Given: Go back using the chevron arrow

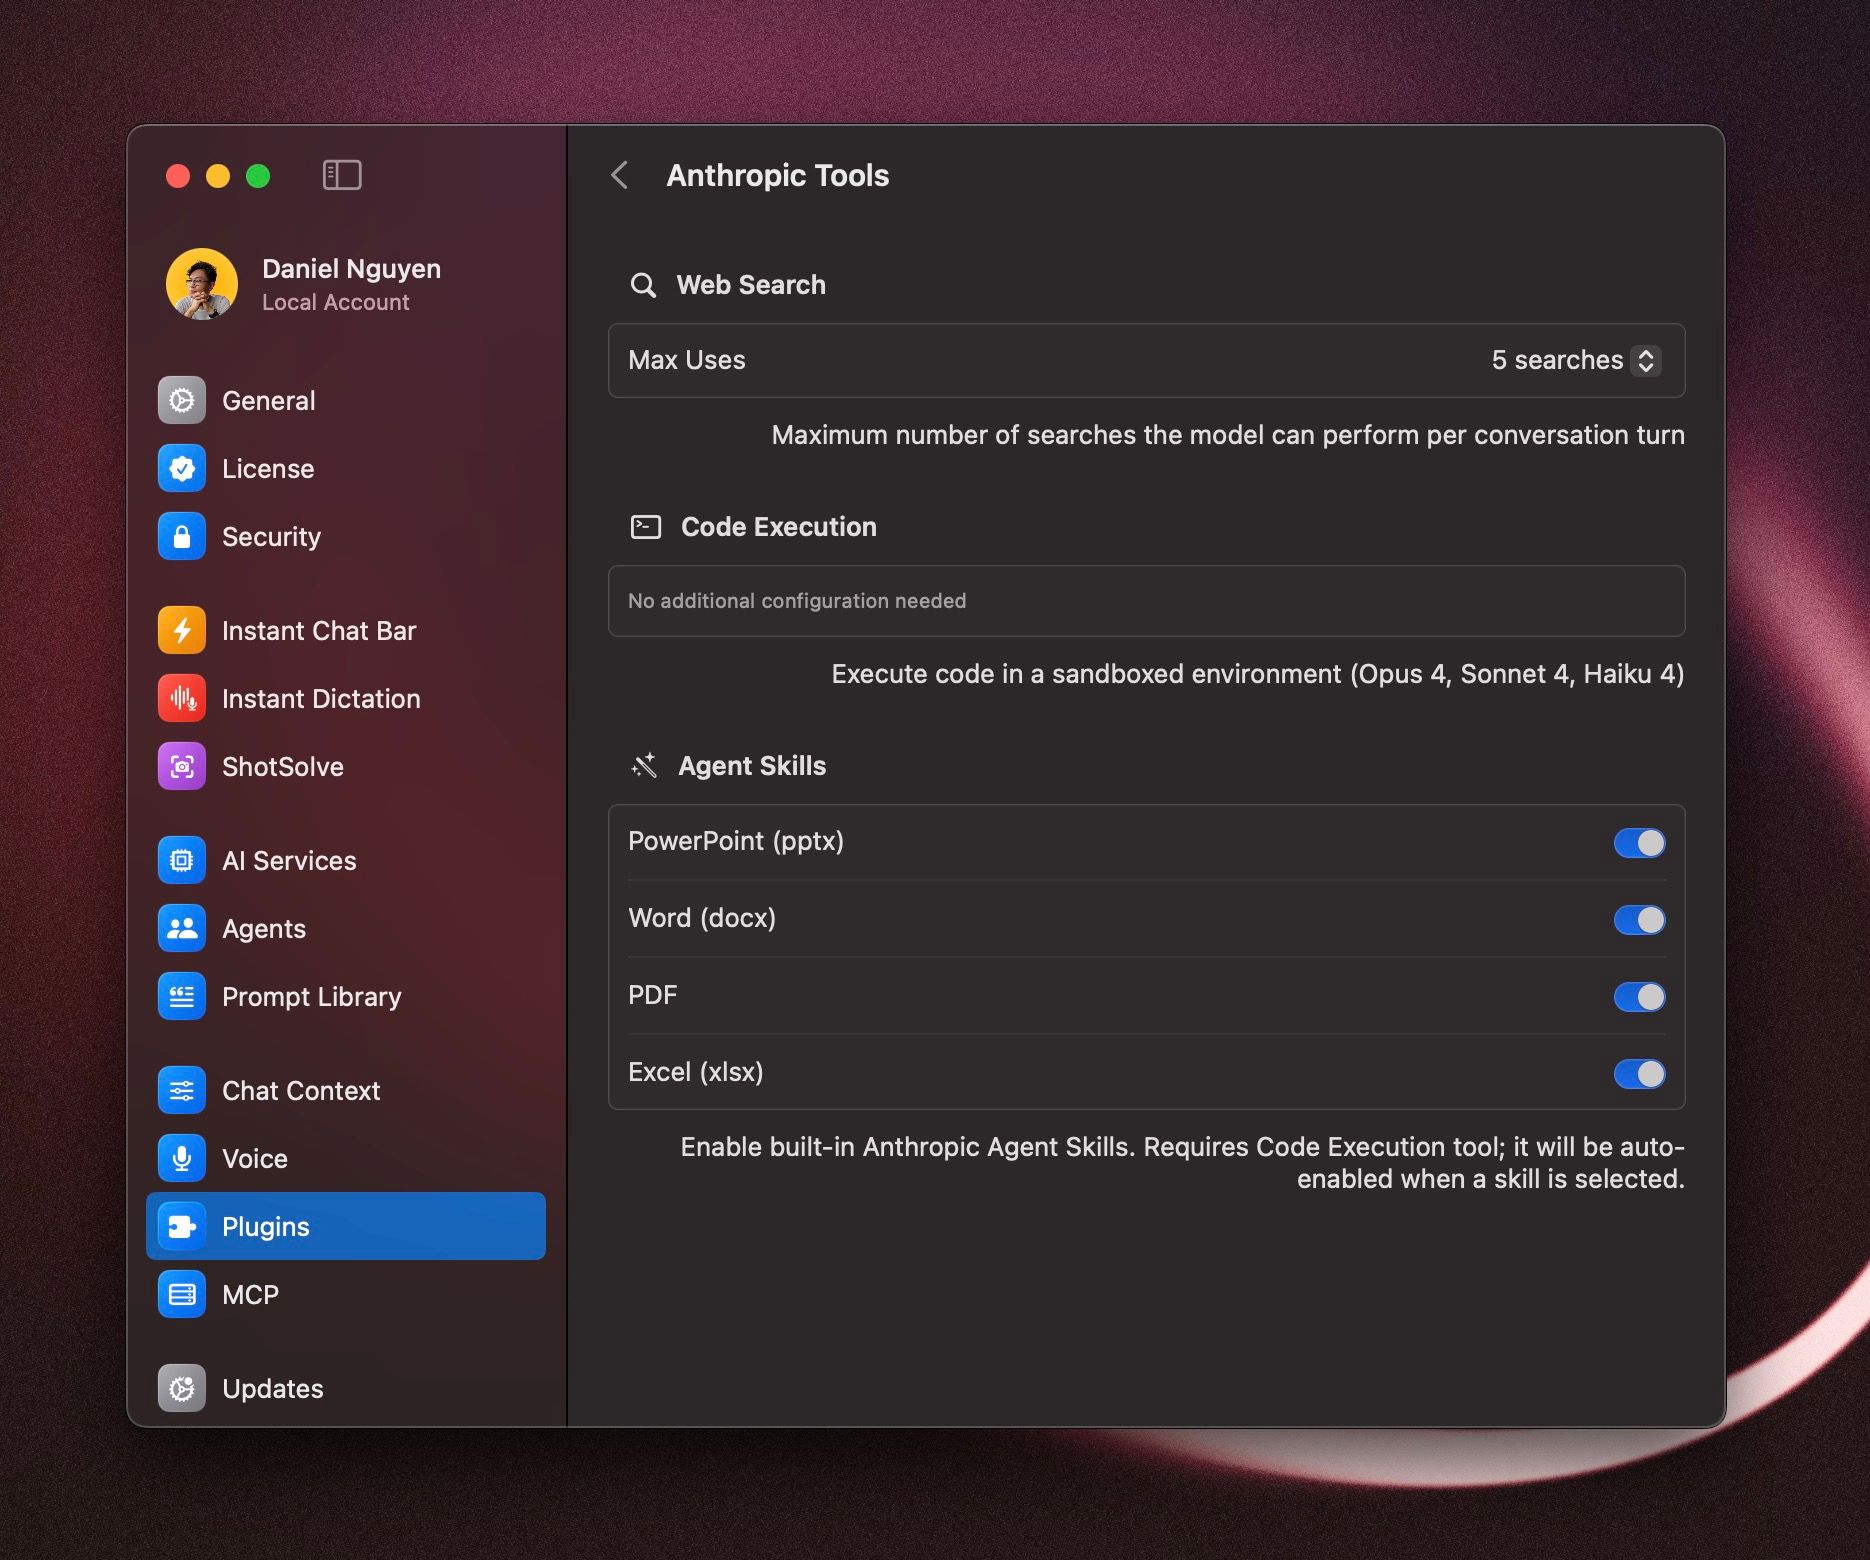Looking at the screenshot, I should coord(620,176).
